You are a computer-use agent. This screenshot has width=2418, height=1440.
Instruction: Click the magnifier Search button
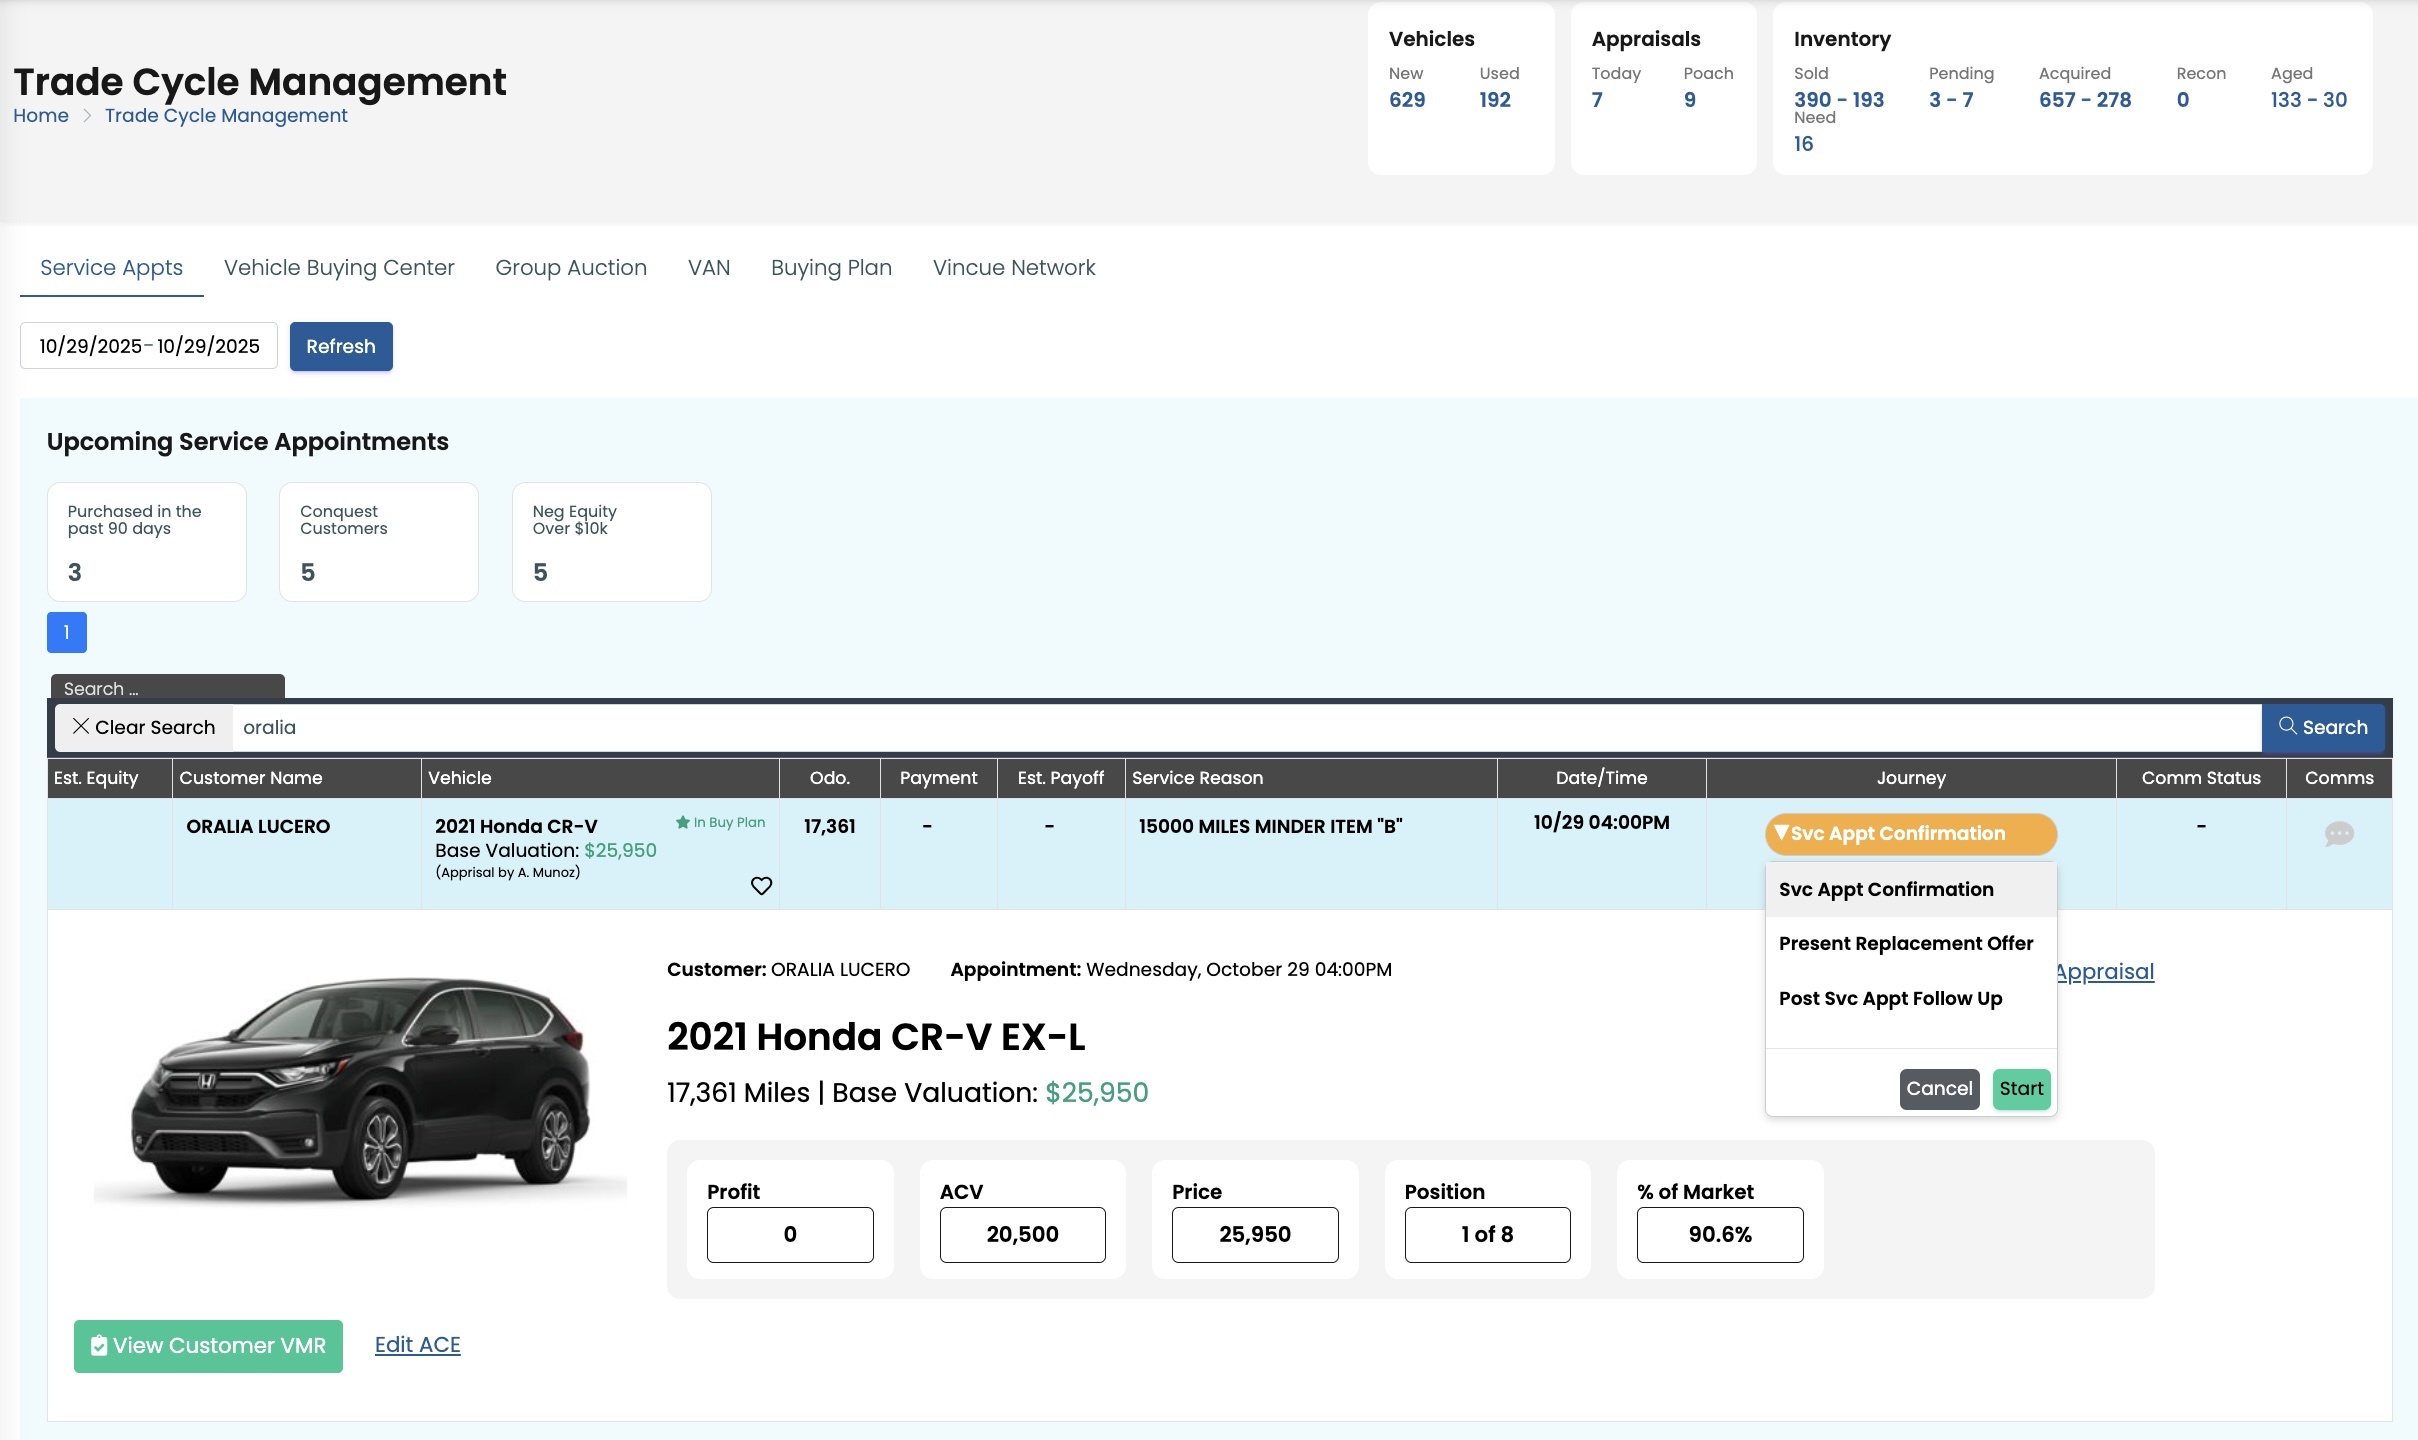coord(2322,727)
